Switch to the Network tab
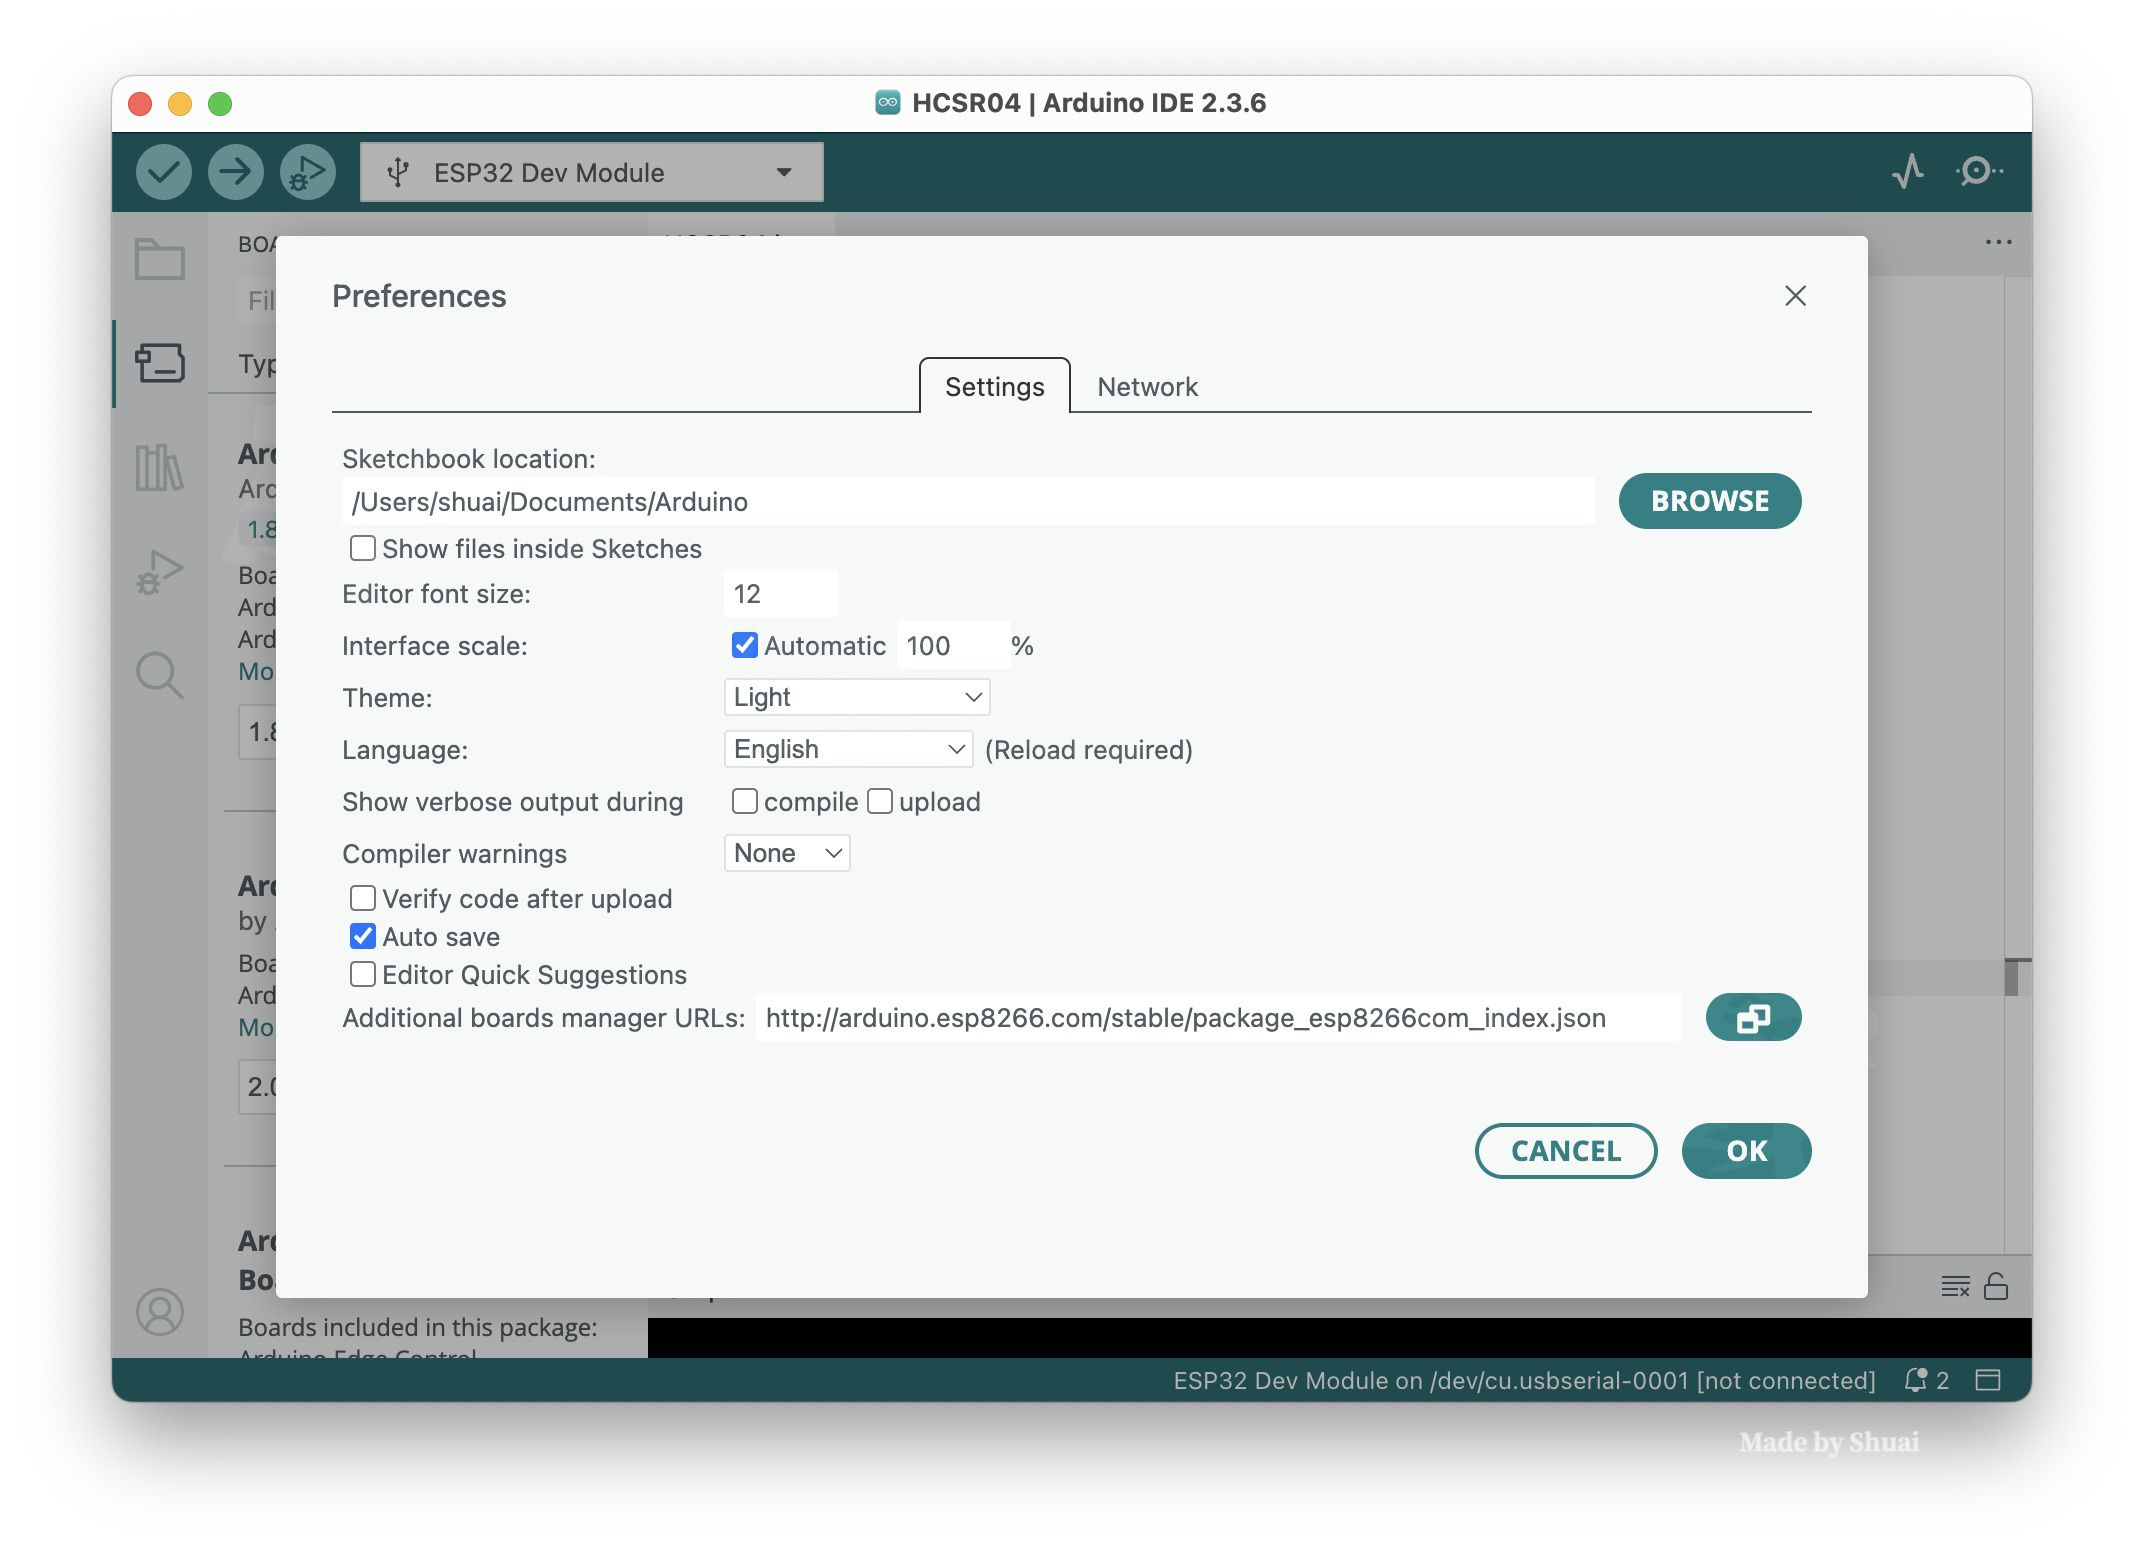This screenshot has height=1550, width=2144. 1146,386
